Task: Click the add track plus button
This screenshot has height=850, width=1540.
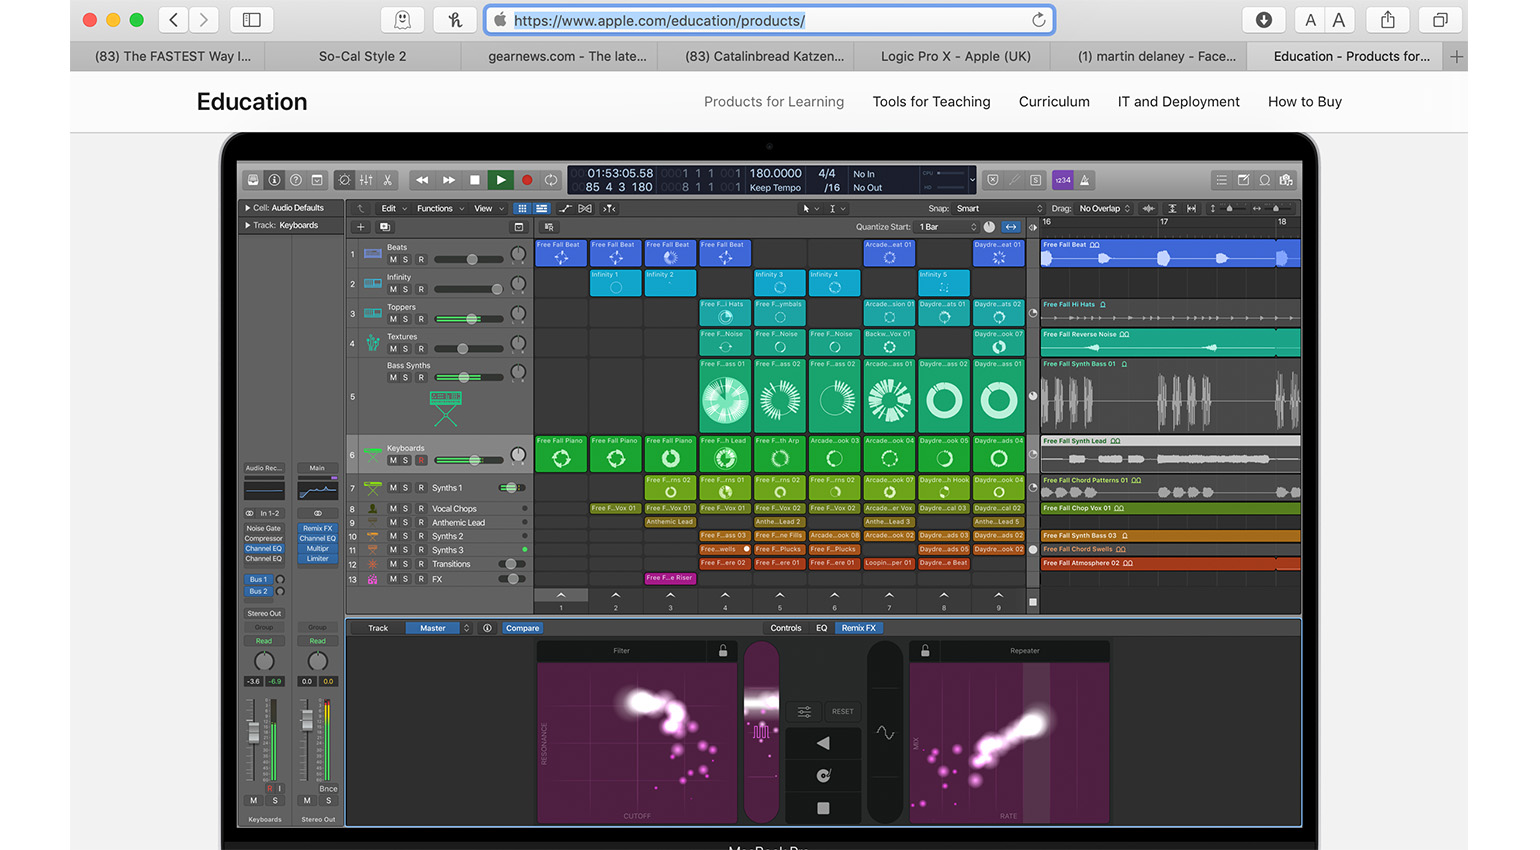Action: (x=361, y=227)
